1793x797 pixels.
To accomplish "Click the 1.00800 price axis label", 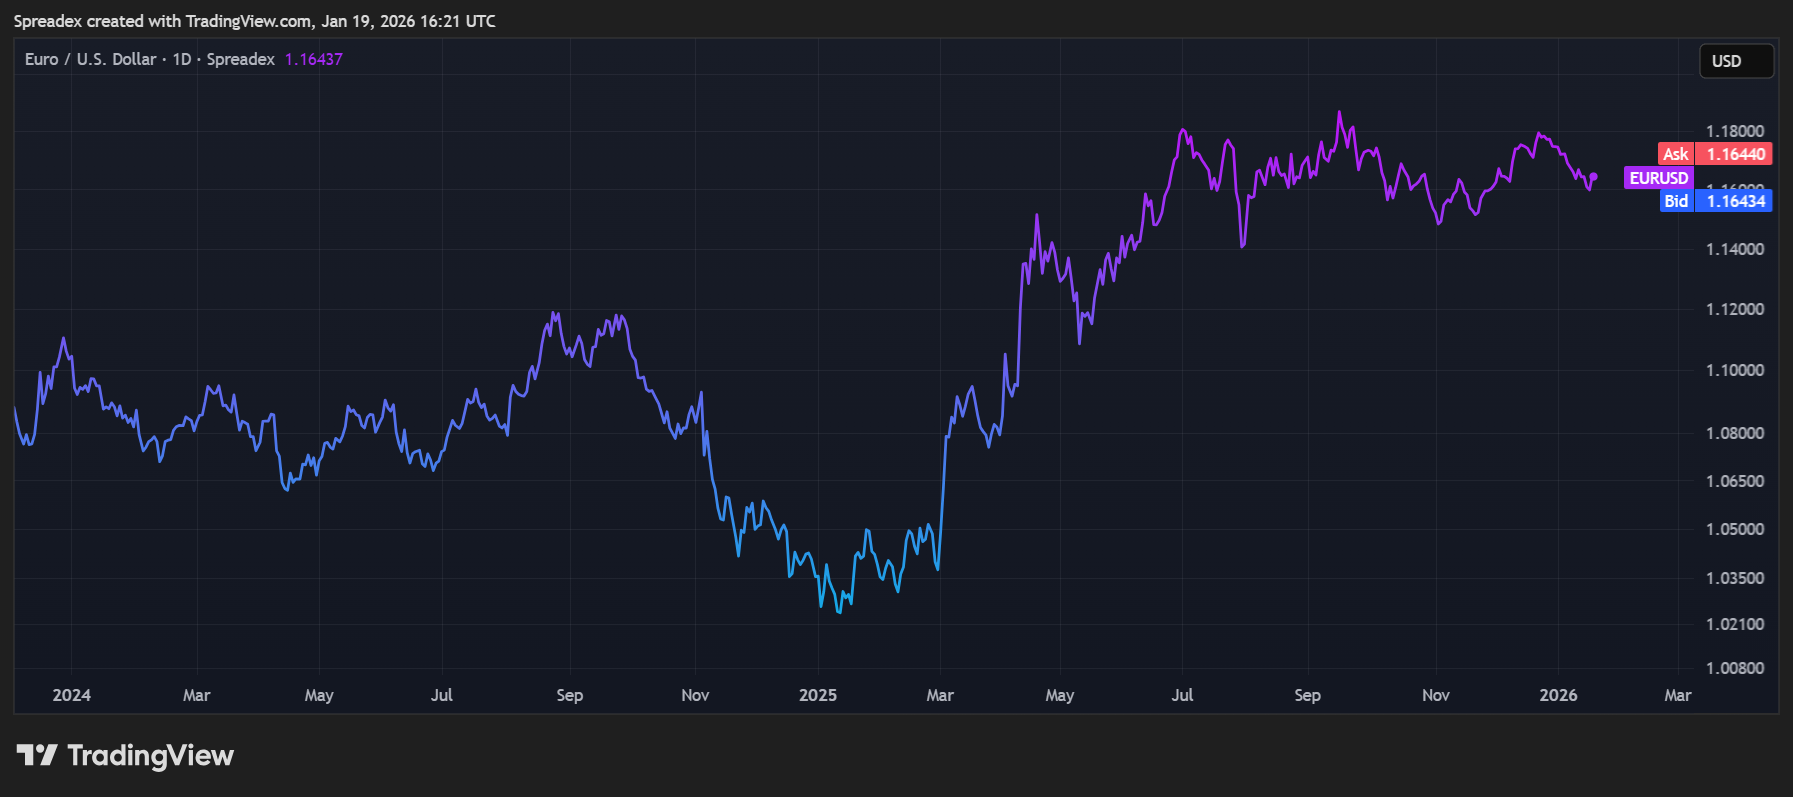I will tap(1735, 668).
